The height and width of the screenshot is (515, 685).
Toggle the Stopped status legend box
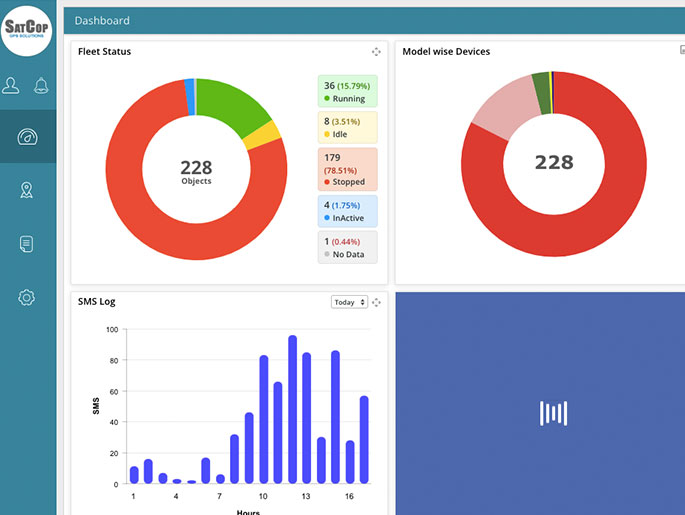click(347, 169)
